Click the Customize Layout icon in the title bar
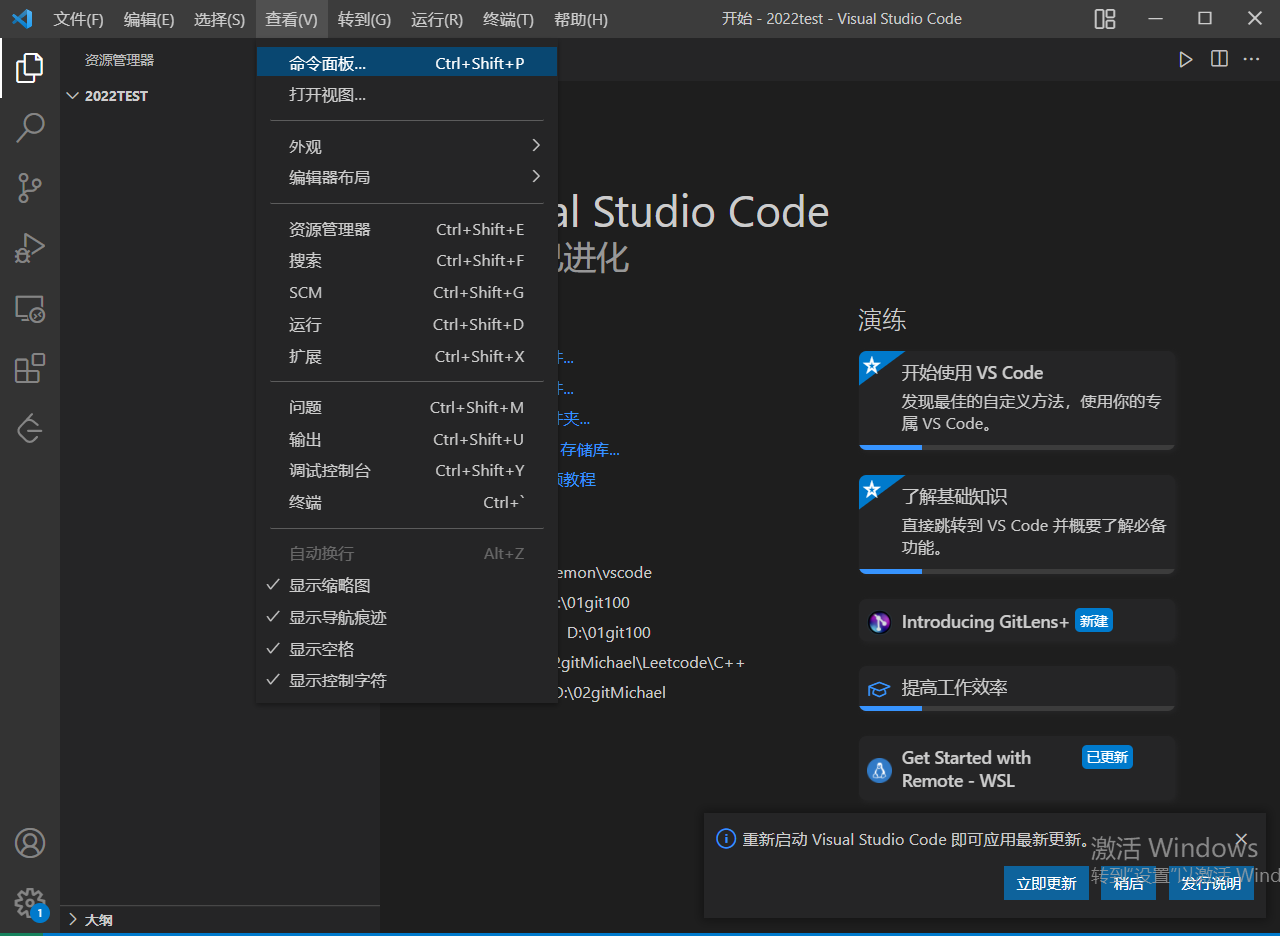 coord(1105,19)
